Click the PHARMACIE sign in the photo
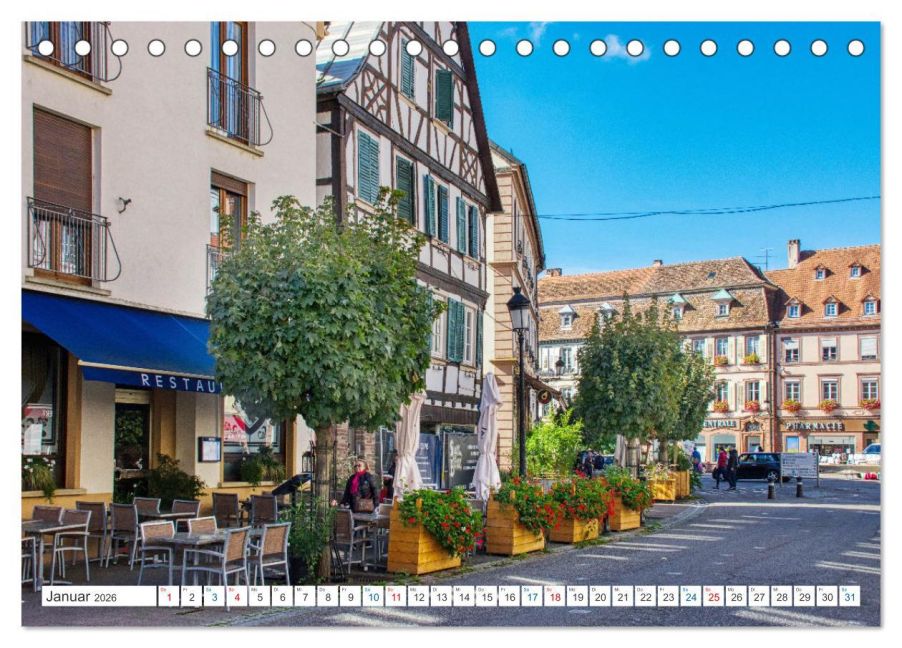Viewport: 902px width, 648px height. click(x=813, y=425)
